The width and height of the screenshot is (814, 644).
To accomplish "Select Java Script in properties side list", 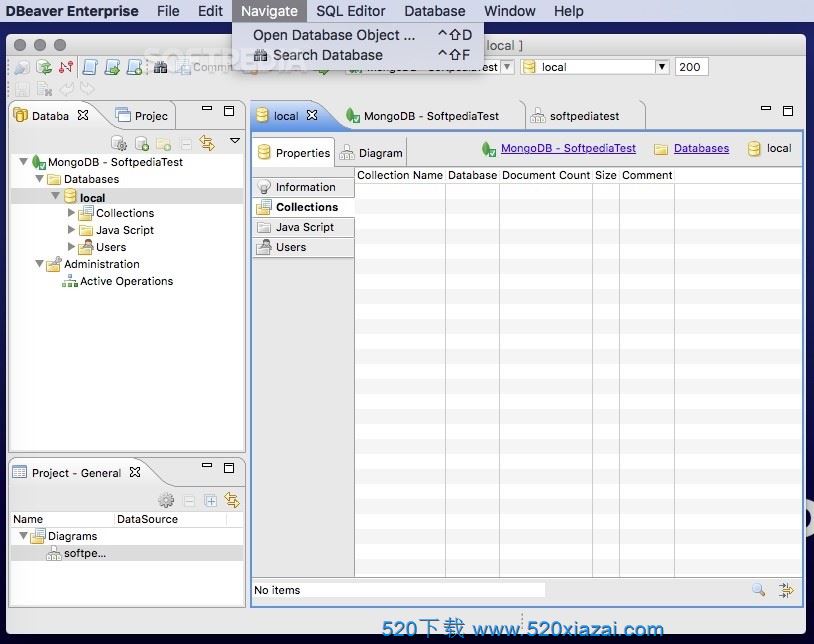I will tap(304, 227).
